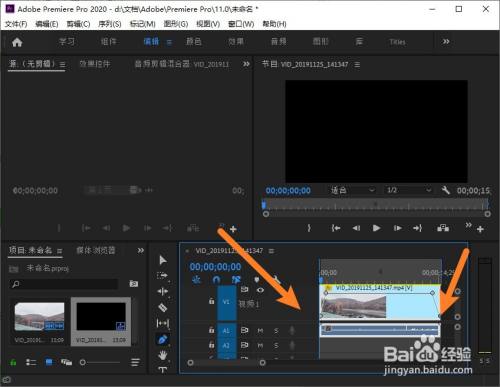
Task: Open playback resolution 1/2 dropdown
Action: coord(409,190)
